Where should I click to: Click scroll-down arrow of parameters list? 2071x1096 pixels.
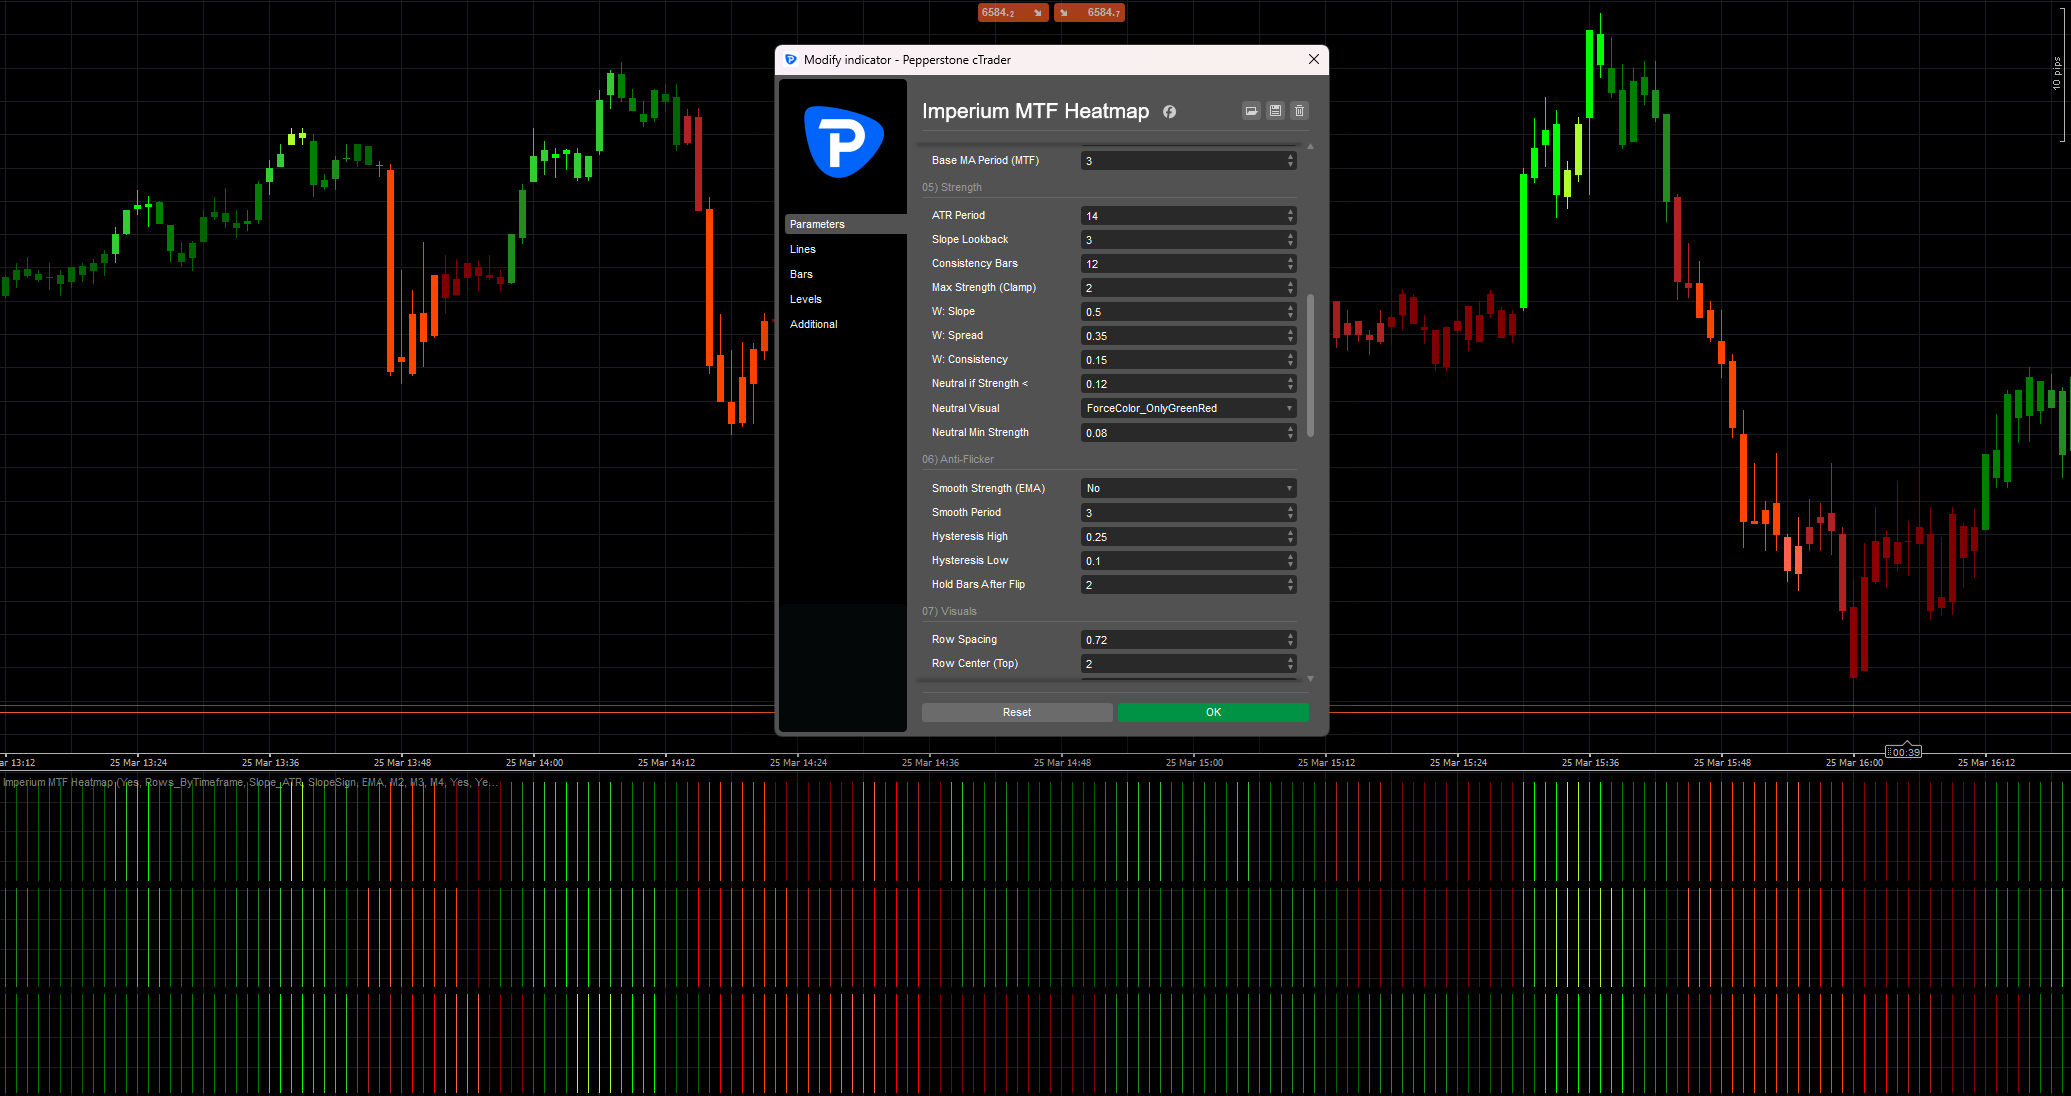(1310, 679)
